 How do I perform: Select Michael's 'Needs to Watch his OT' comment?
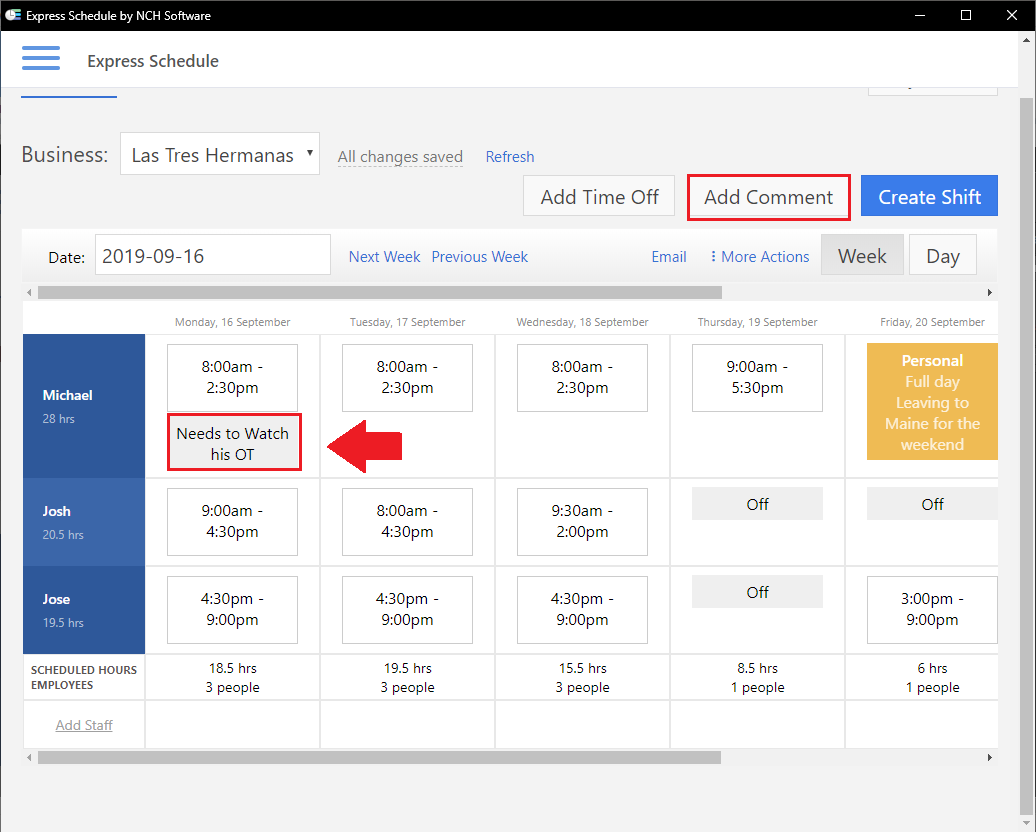pyautogui.click(x=233, y=441)
